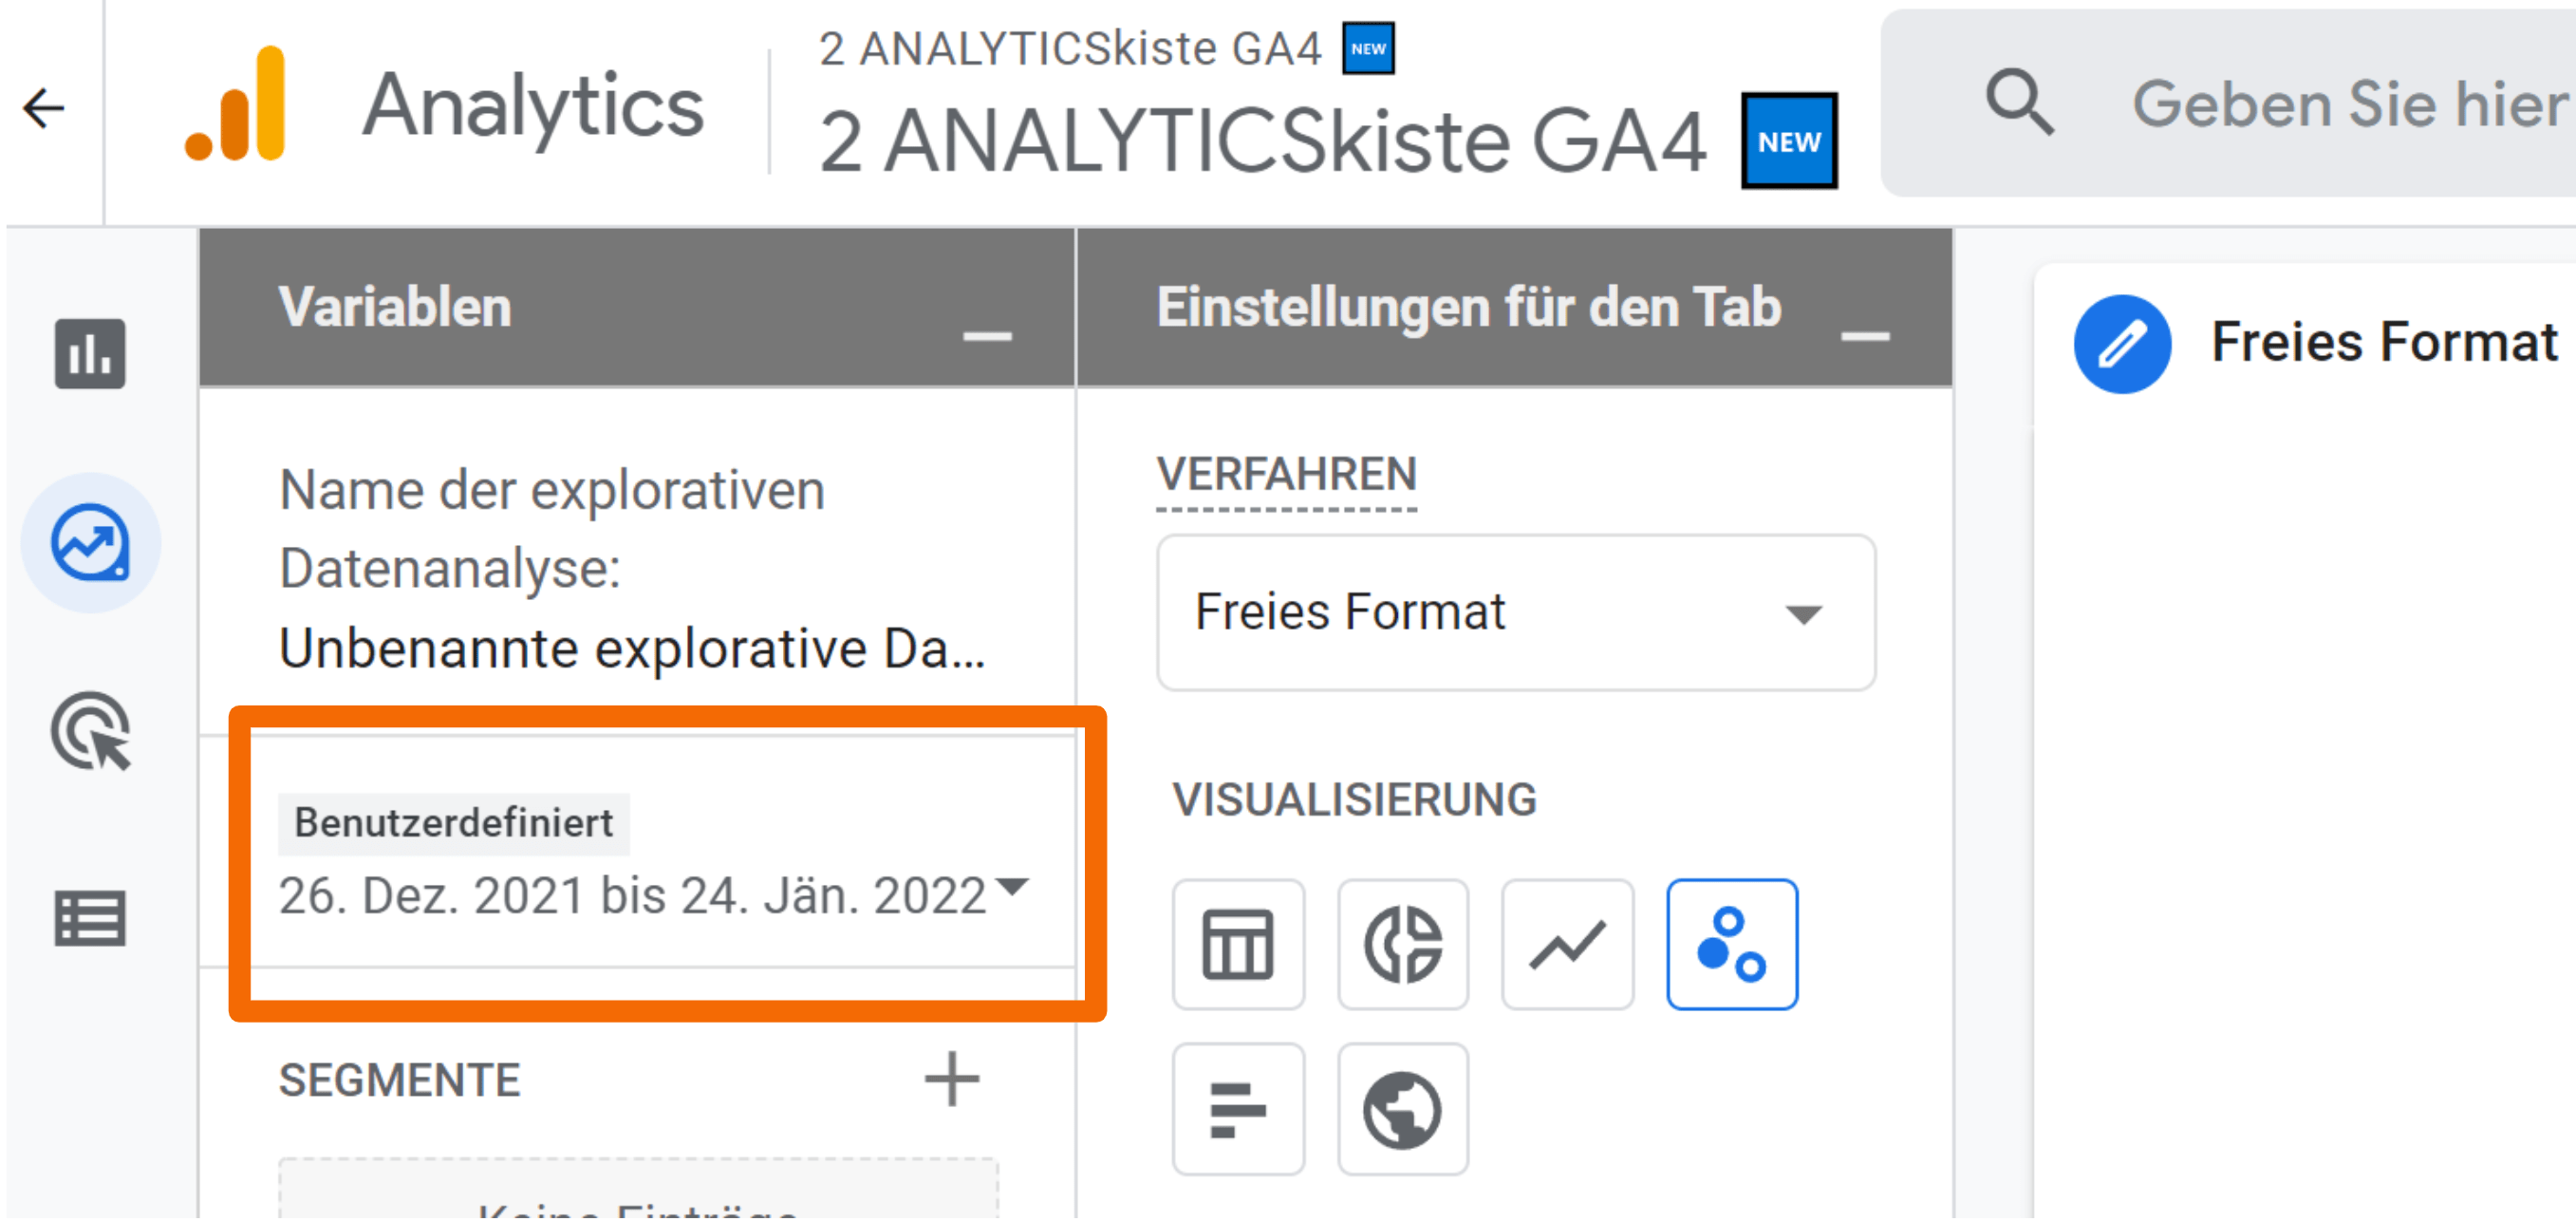Go back with the arrow button
The height and width of the screenshot is (1221, 2576).
point(42,107)
